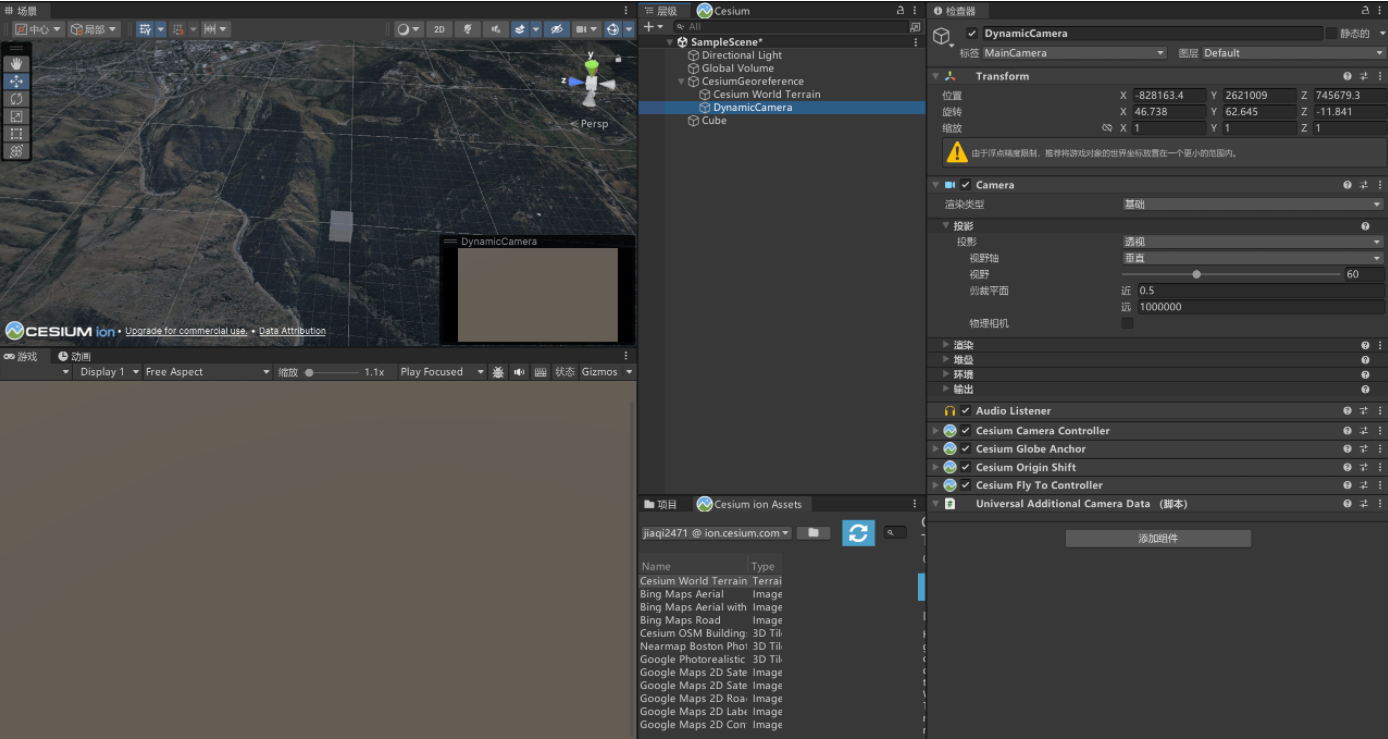Toggle Cesium Origin Shift checkbox
1388x739 pixels.
pyautogui.click(x=965, y=467)
